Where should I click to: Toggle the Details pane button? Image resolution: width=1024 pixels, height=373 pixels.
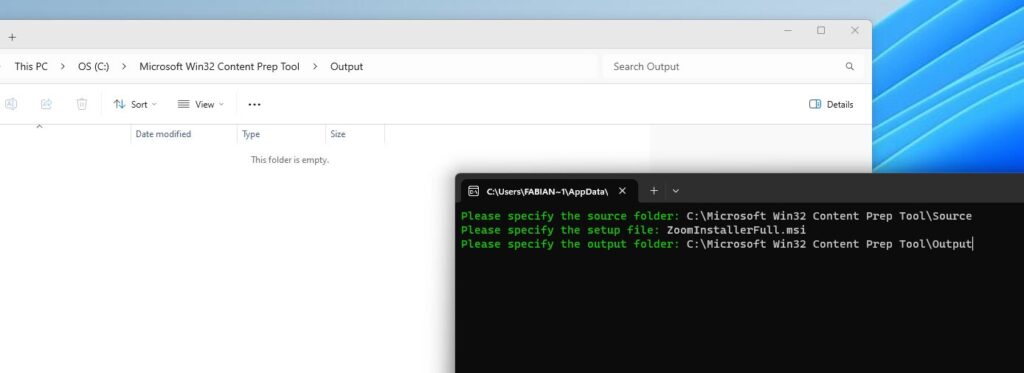[831, 105]
